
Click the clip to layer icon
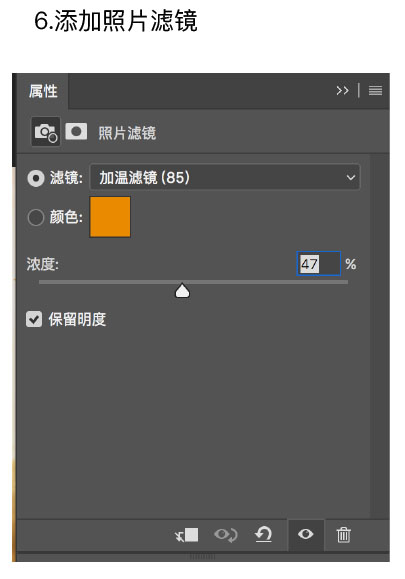tap(186, 535)
